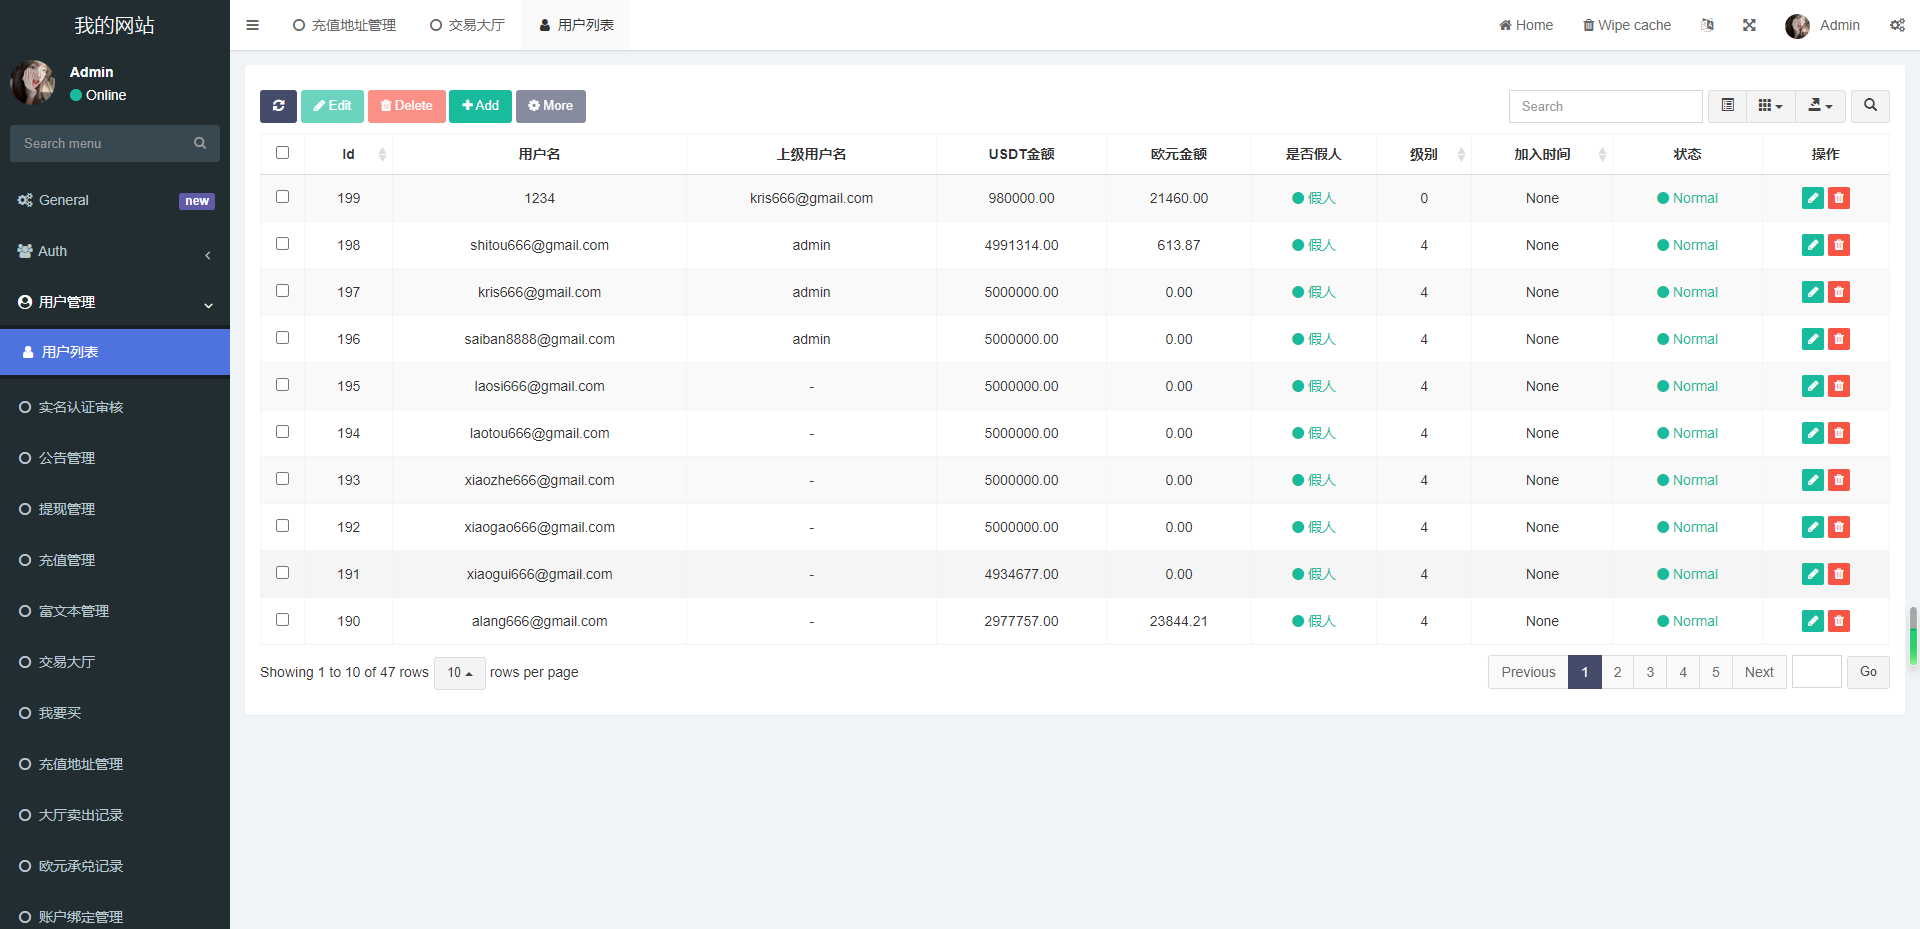Screen dimensions: 1920x929
Task: Edit user 199 with the pencil icon
Action: point(1812,198)
